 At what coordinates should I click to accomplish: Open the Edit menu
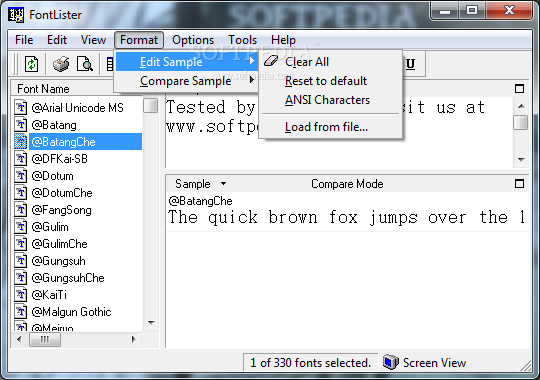click(57, 40)
